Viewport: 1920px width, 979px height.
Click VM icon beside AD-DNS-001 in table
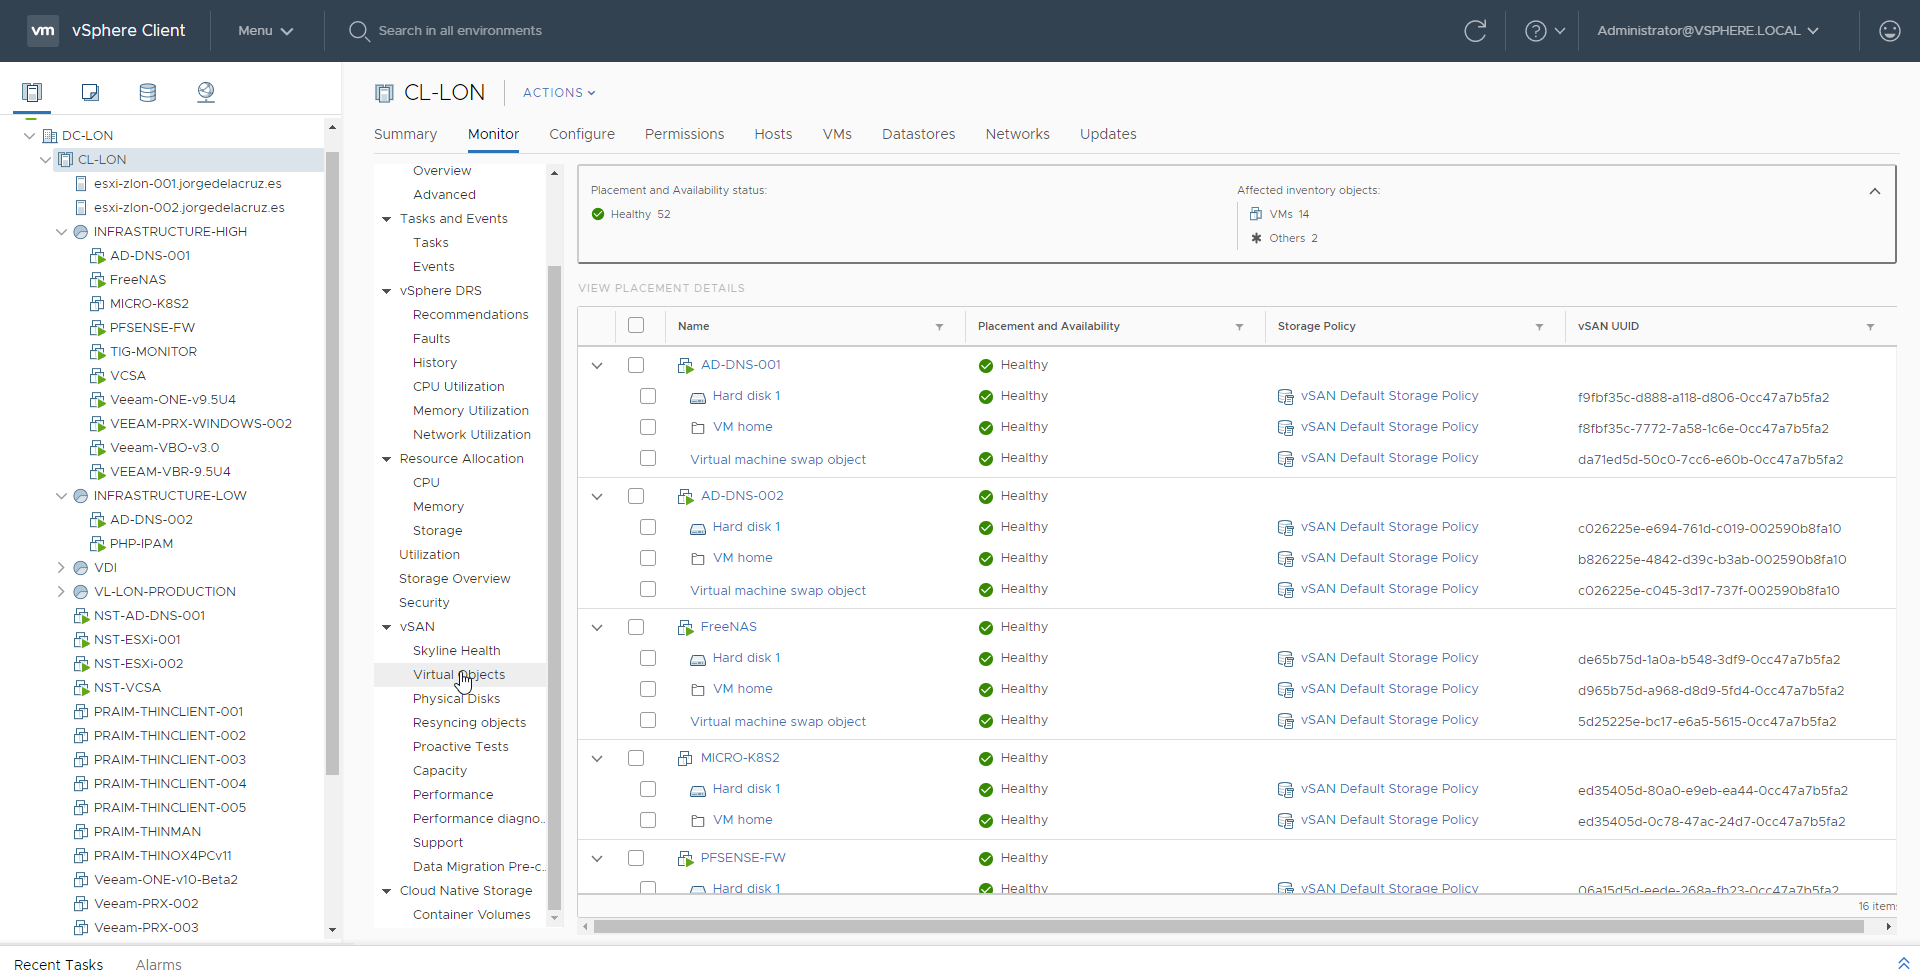(685, 366)
